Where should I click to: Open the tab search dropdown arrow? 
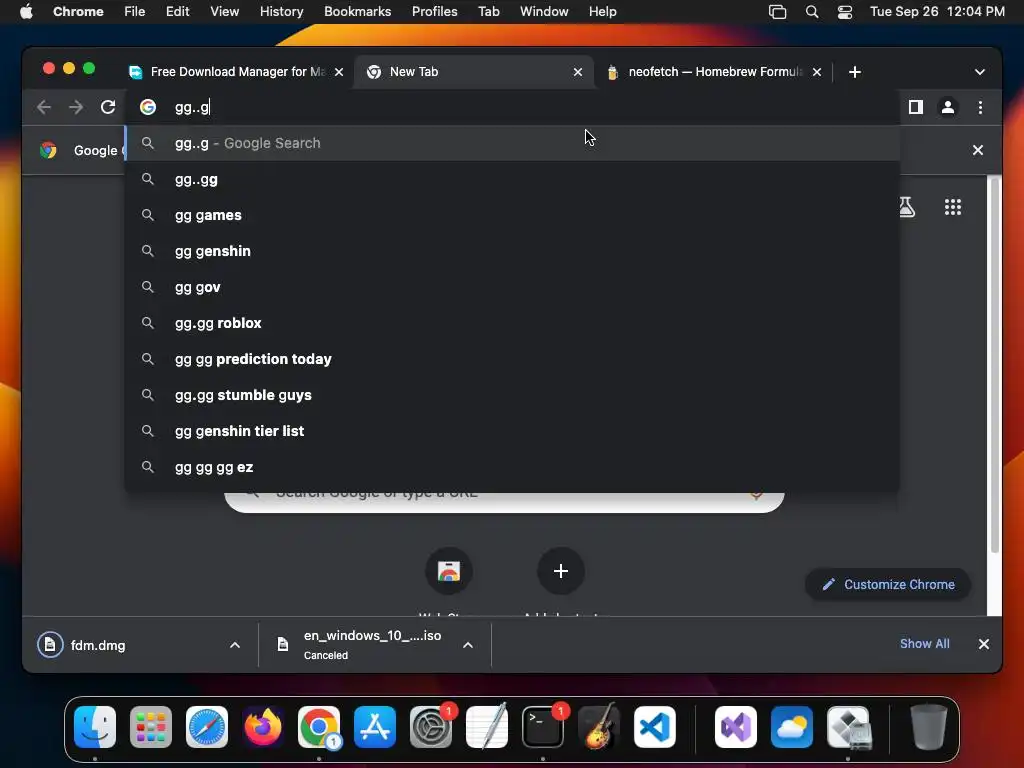tap(980, 72)
